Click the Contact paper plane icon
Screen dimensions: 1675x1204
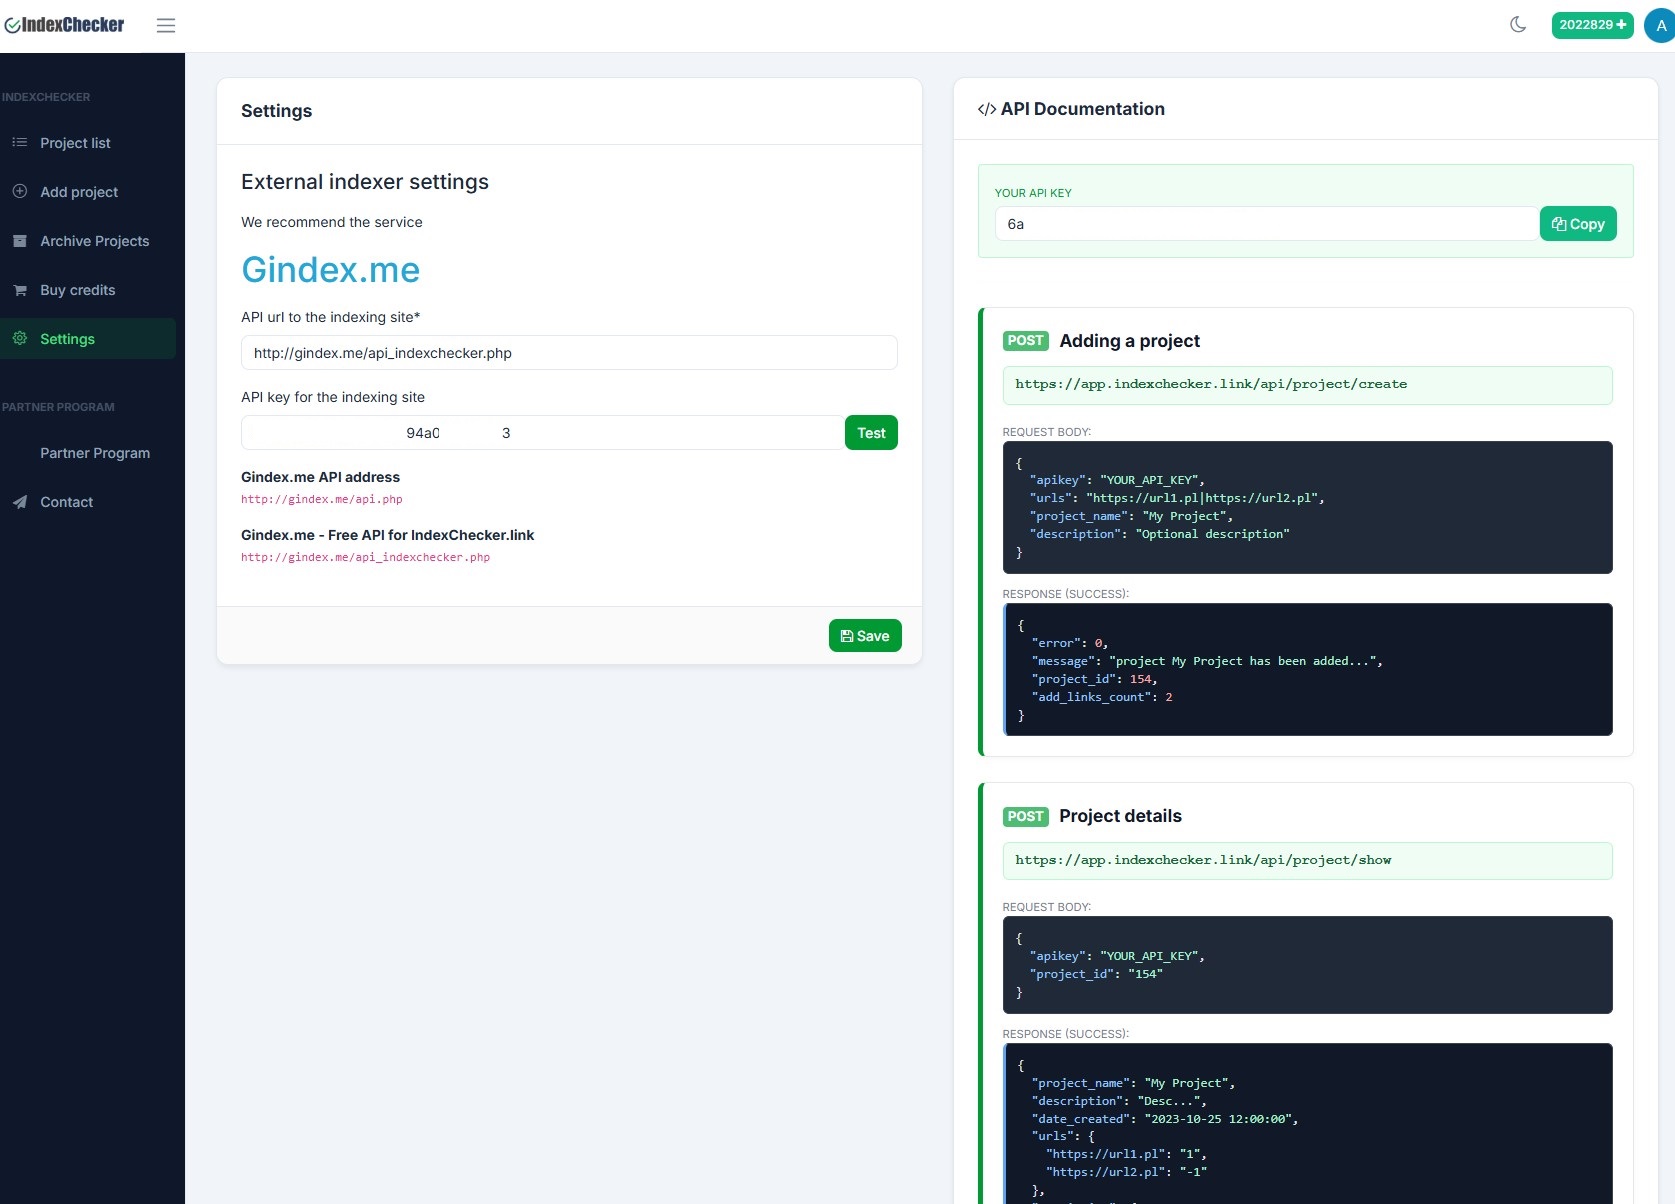(x=19, y=502)
